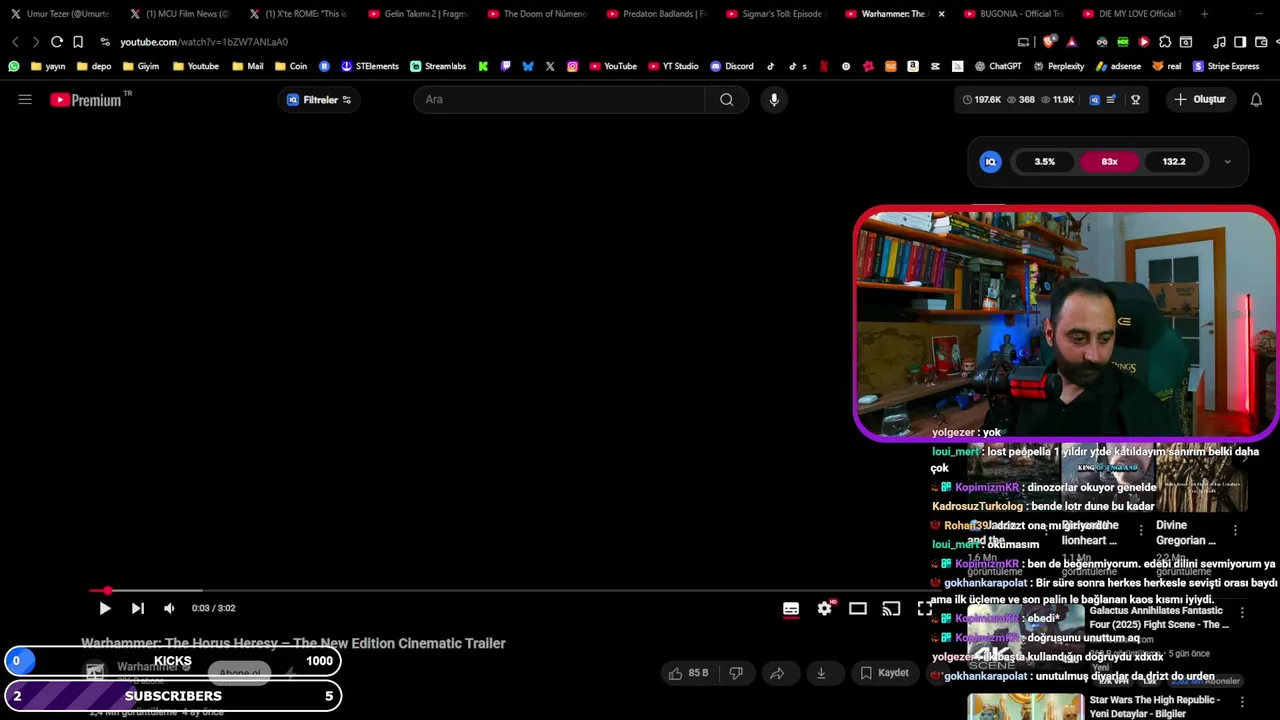Open site settings icon beside the URL

[105, 42]
